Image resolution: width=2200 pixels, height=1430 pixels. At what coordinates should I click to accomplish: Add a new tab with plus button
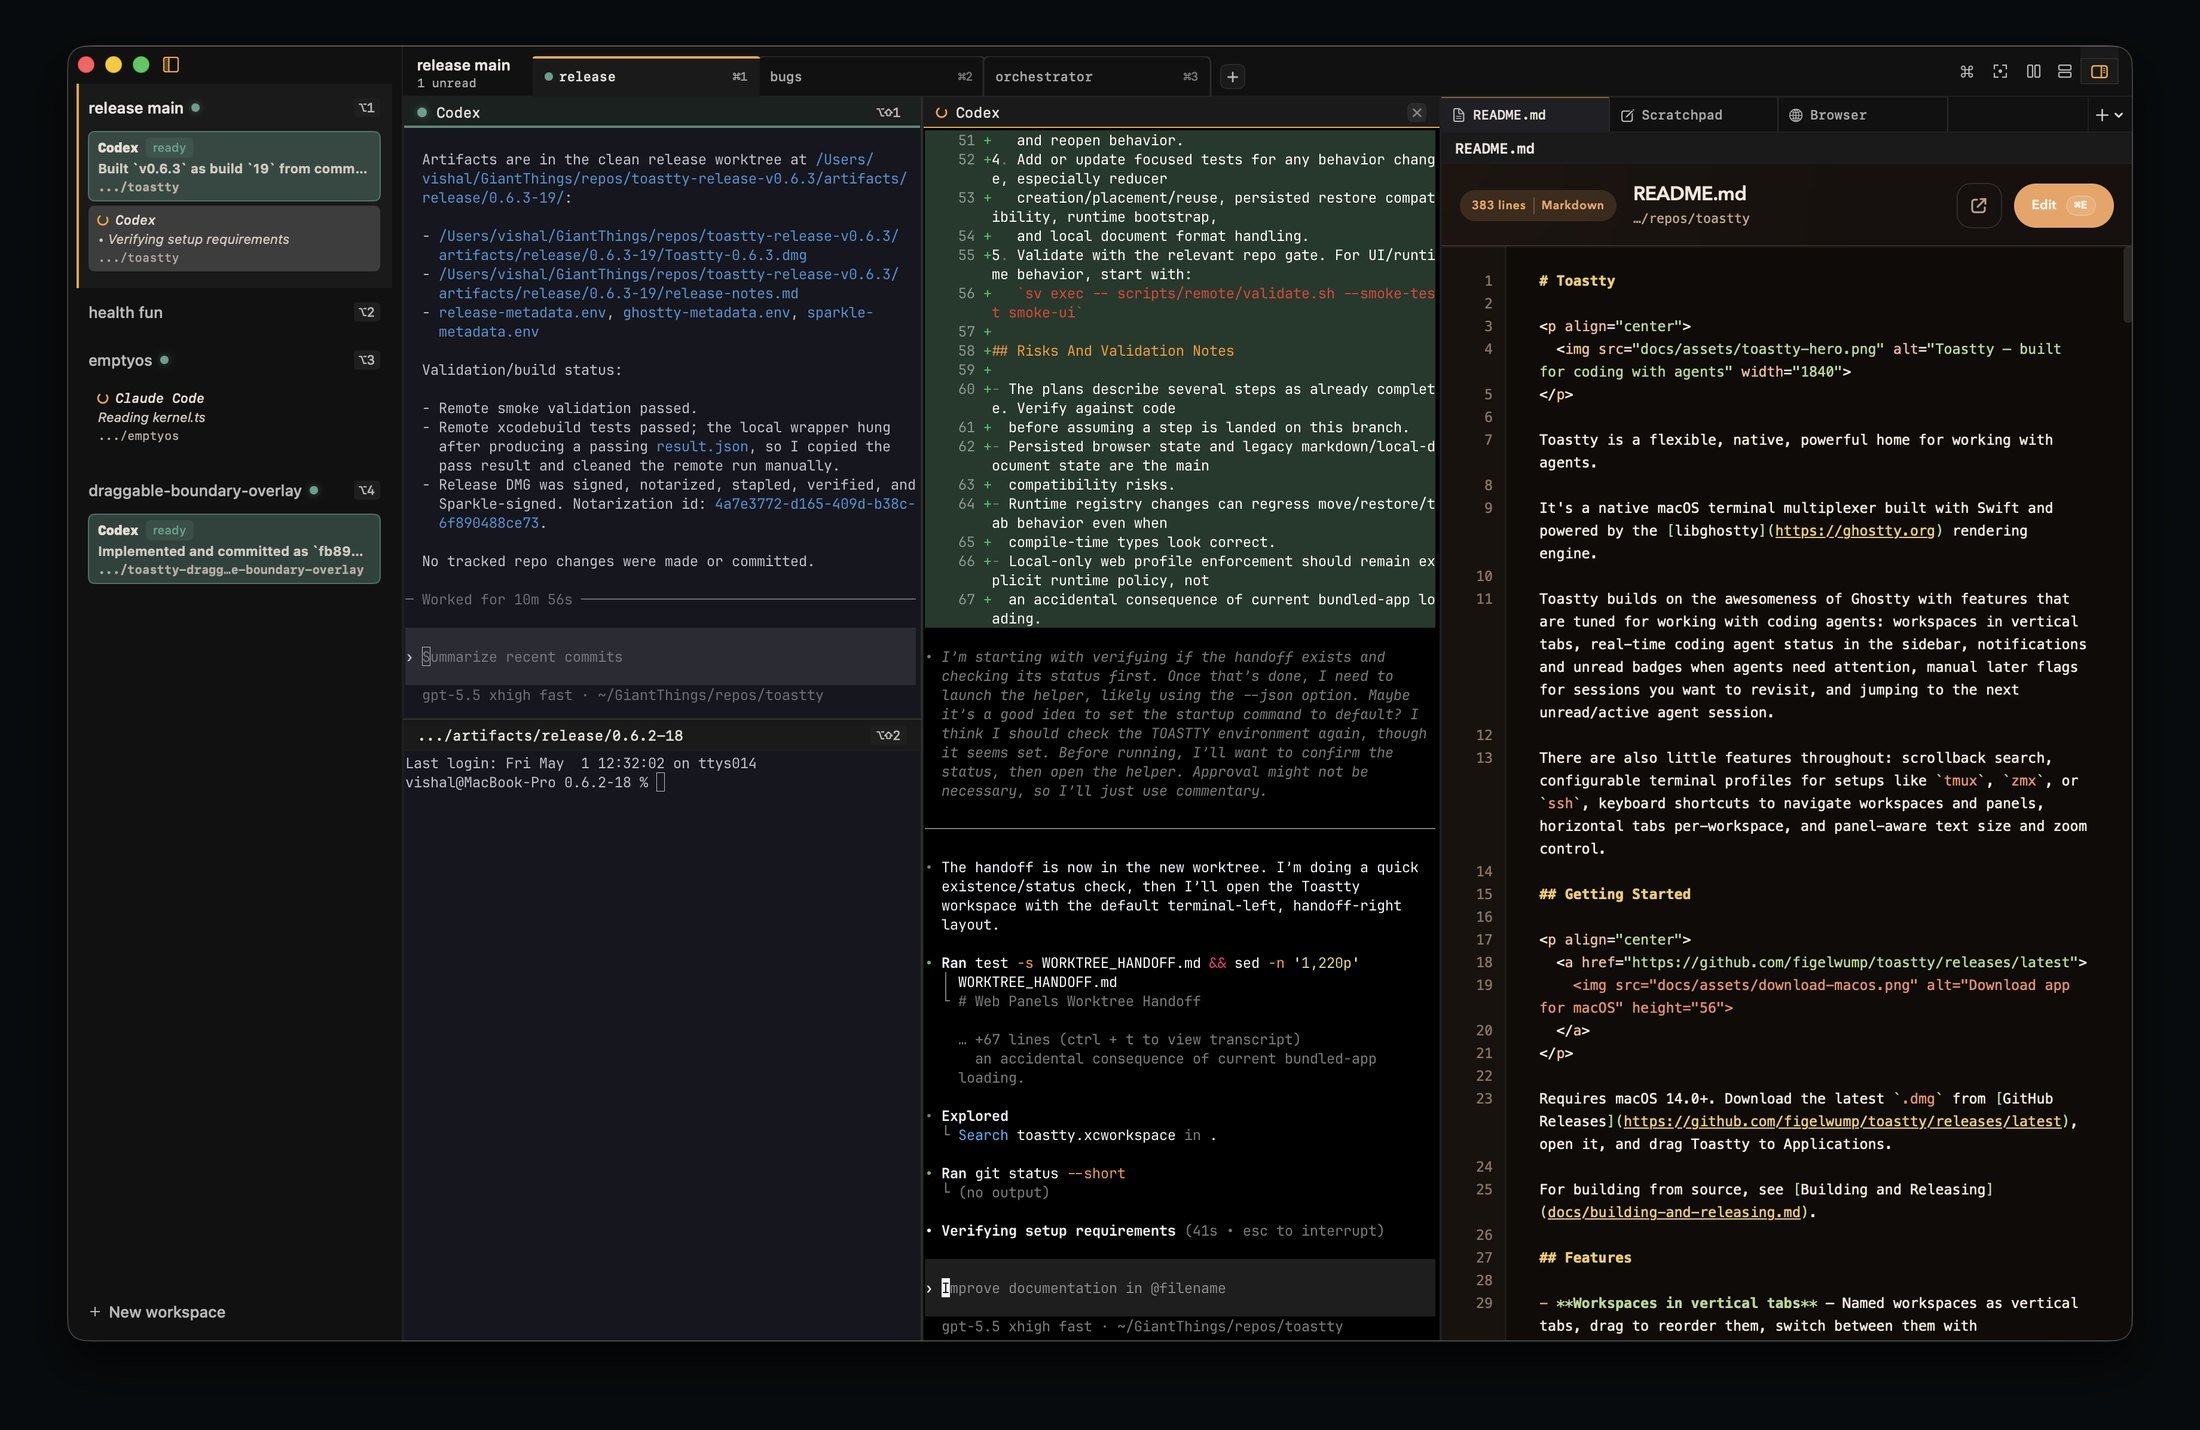[1232, 77]
